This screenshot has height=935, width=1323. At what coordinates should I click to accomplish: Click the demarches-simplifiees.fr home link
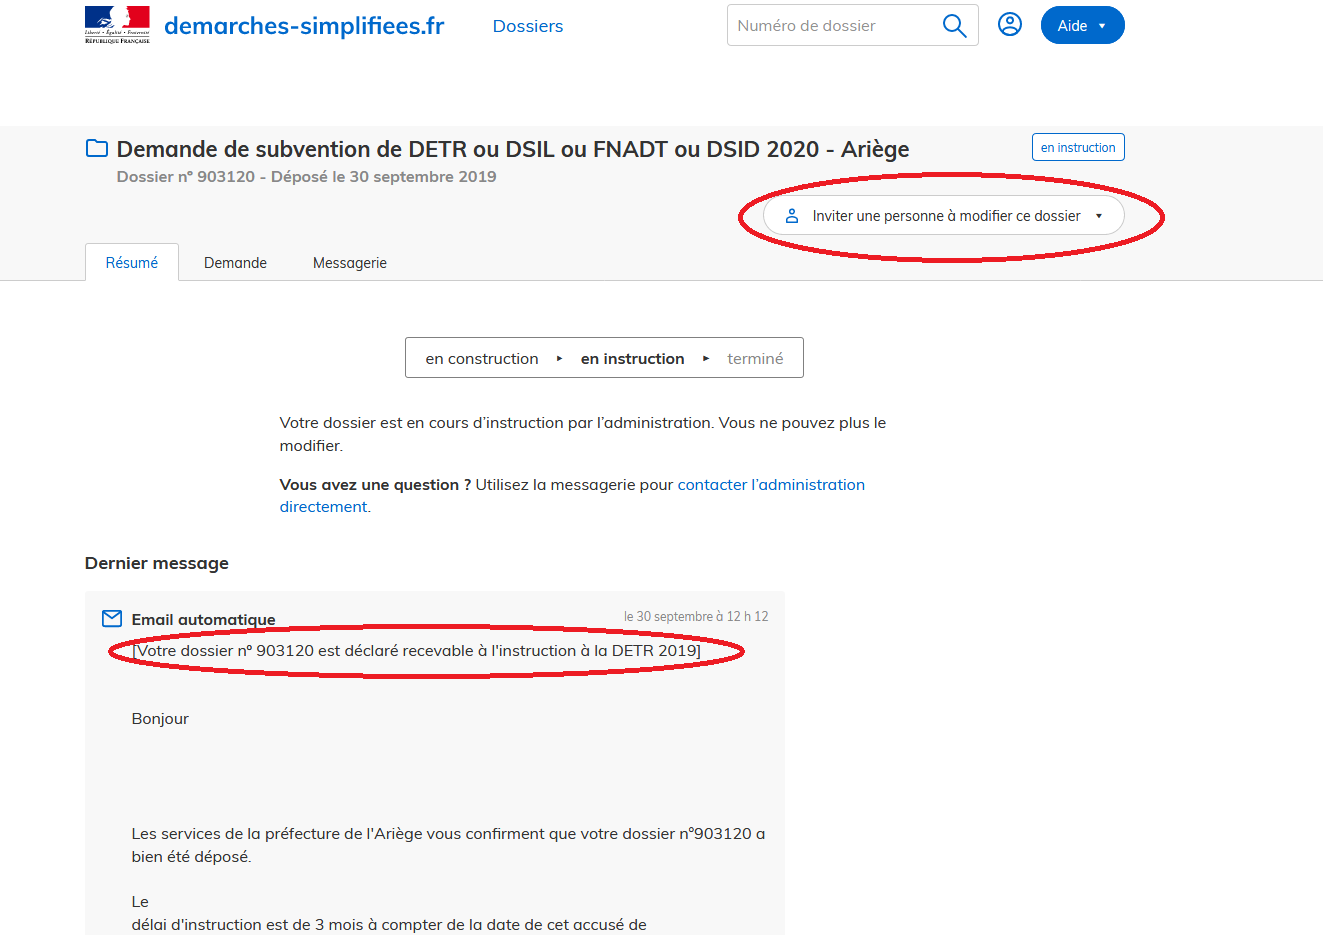point(303,24)
